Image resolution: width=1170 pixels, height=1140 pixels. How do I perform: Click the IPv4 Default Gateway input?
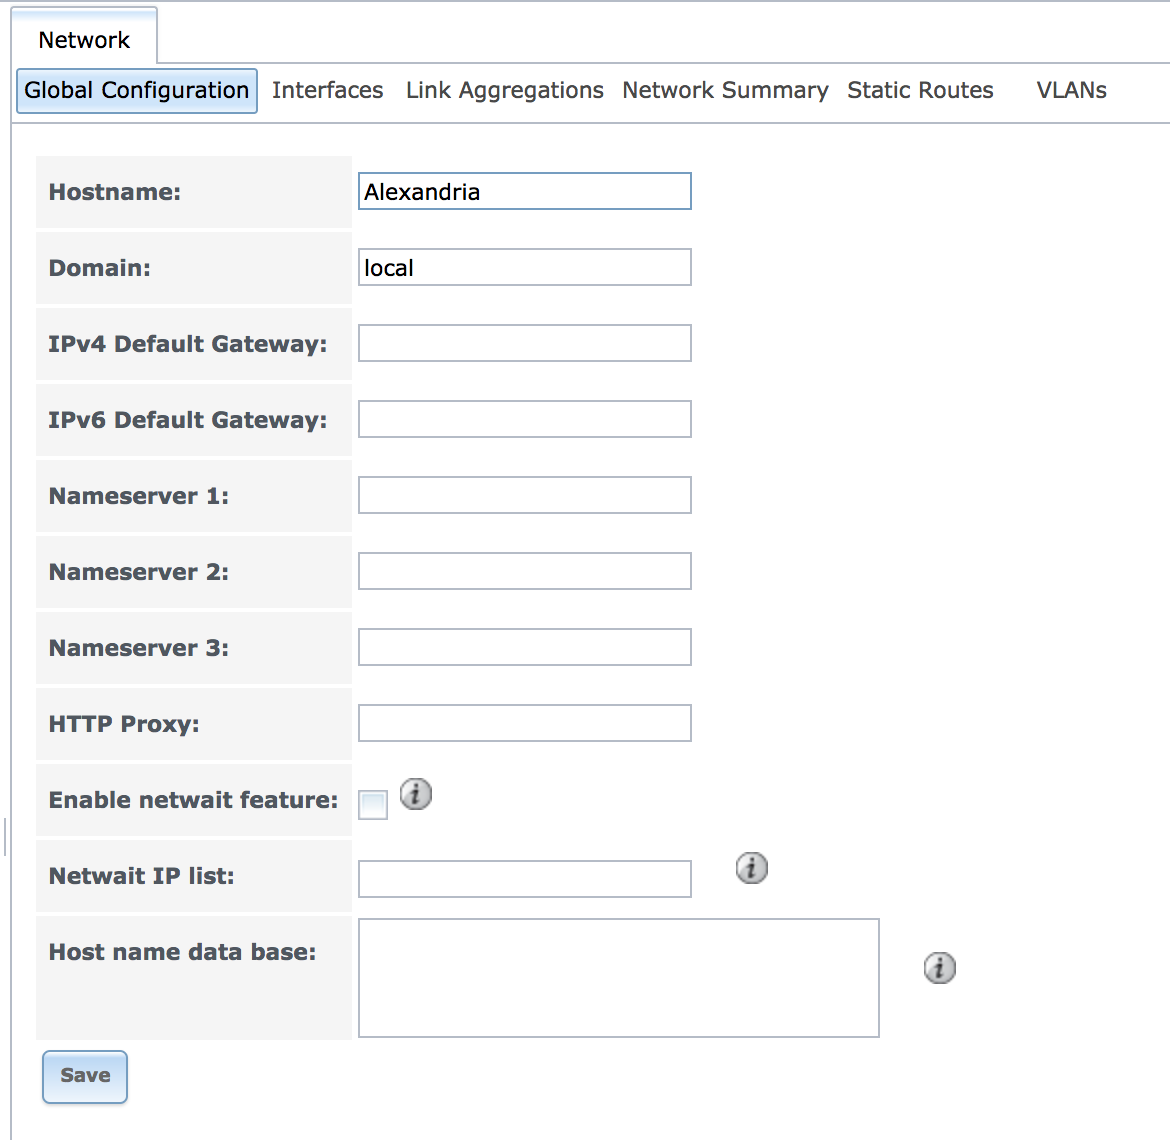(524, 344)
